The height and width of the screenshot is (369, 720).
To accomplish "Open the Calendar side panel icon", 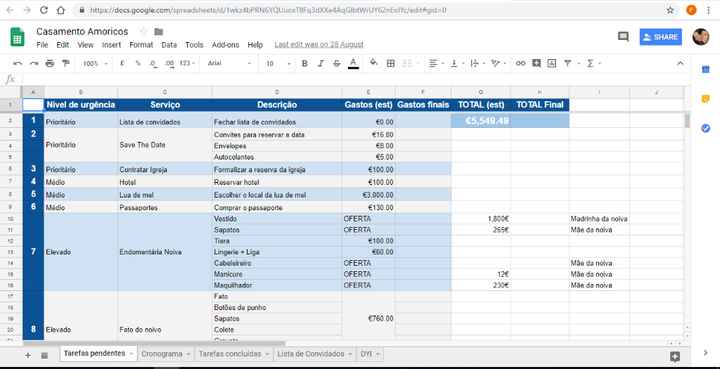I will click(x=706, y=69).
